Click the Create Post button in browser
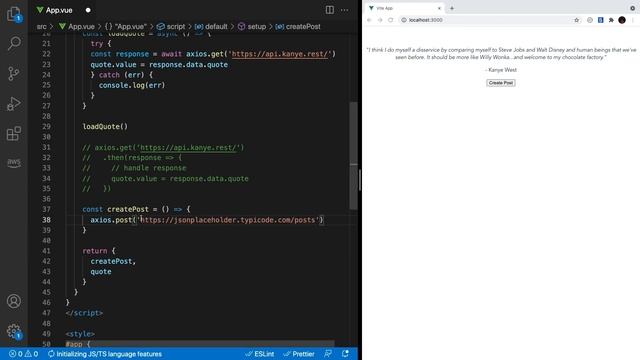The width and height of the screenshot is (640, 360). click(500, 83)
